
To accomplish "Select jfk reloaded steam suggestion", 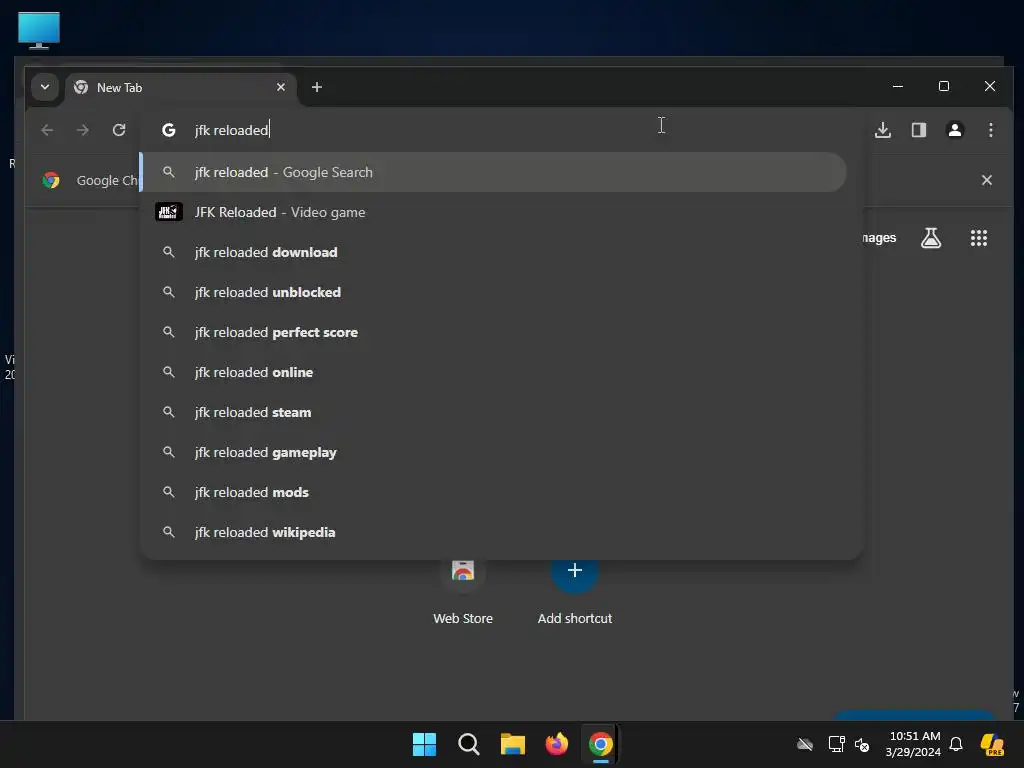I will click(x=494, y=412).
